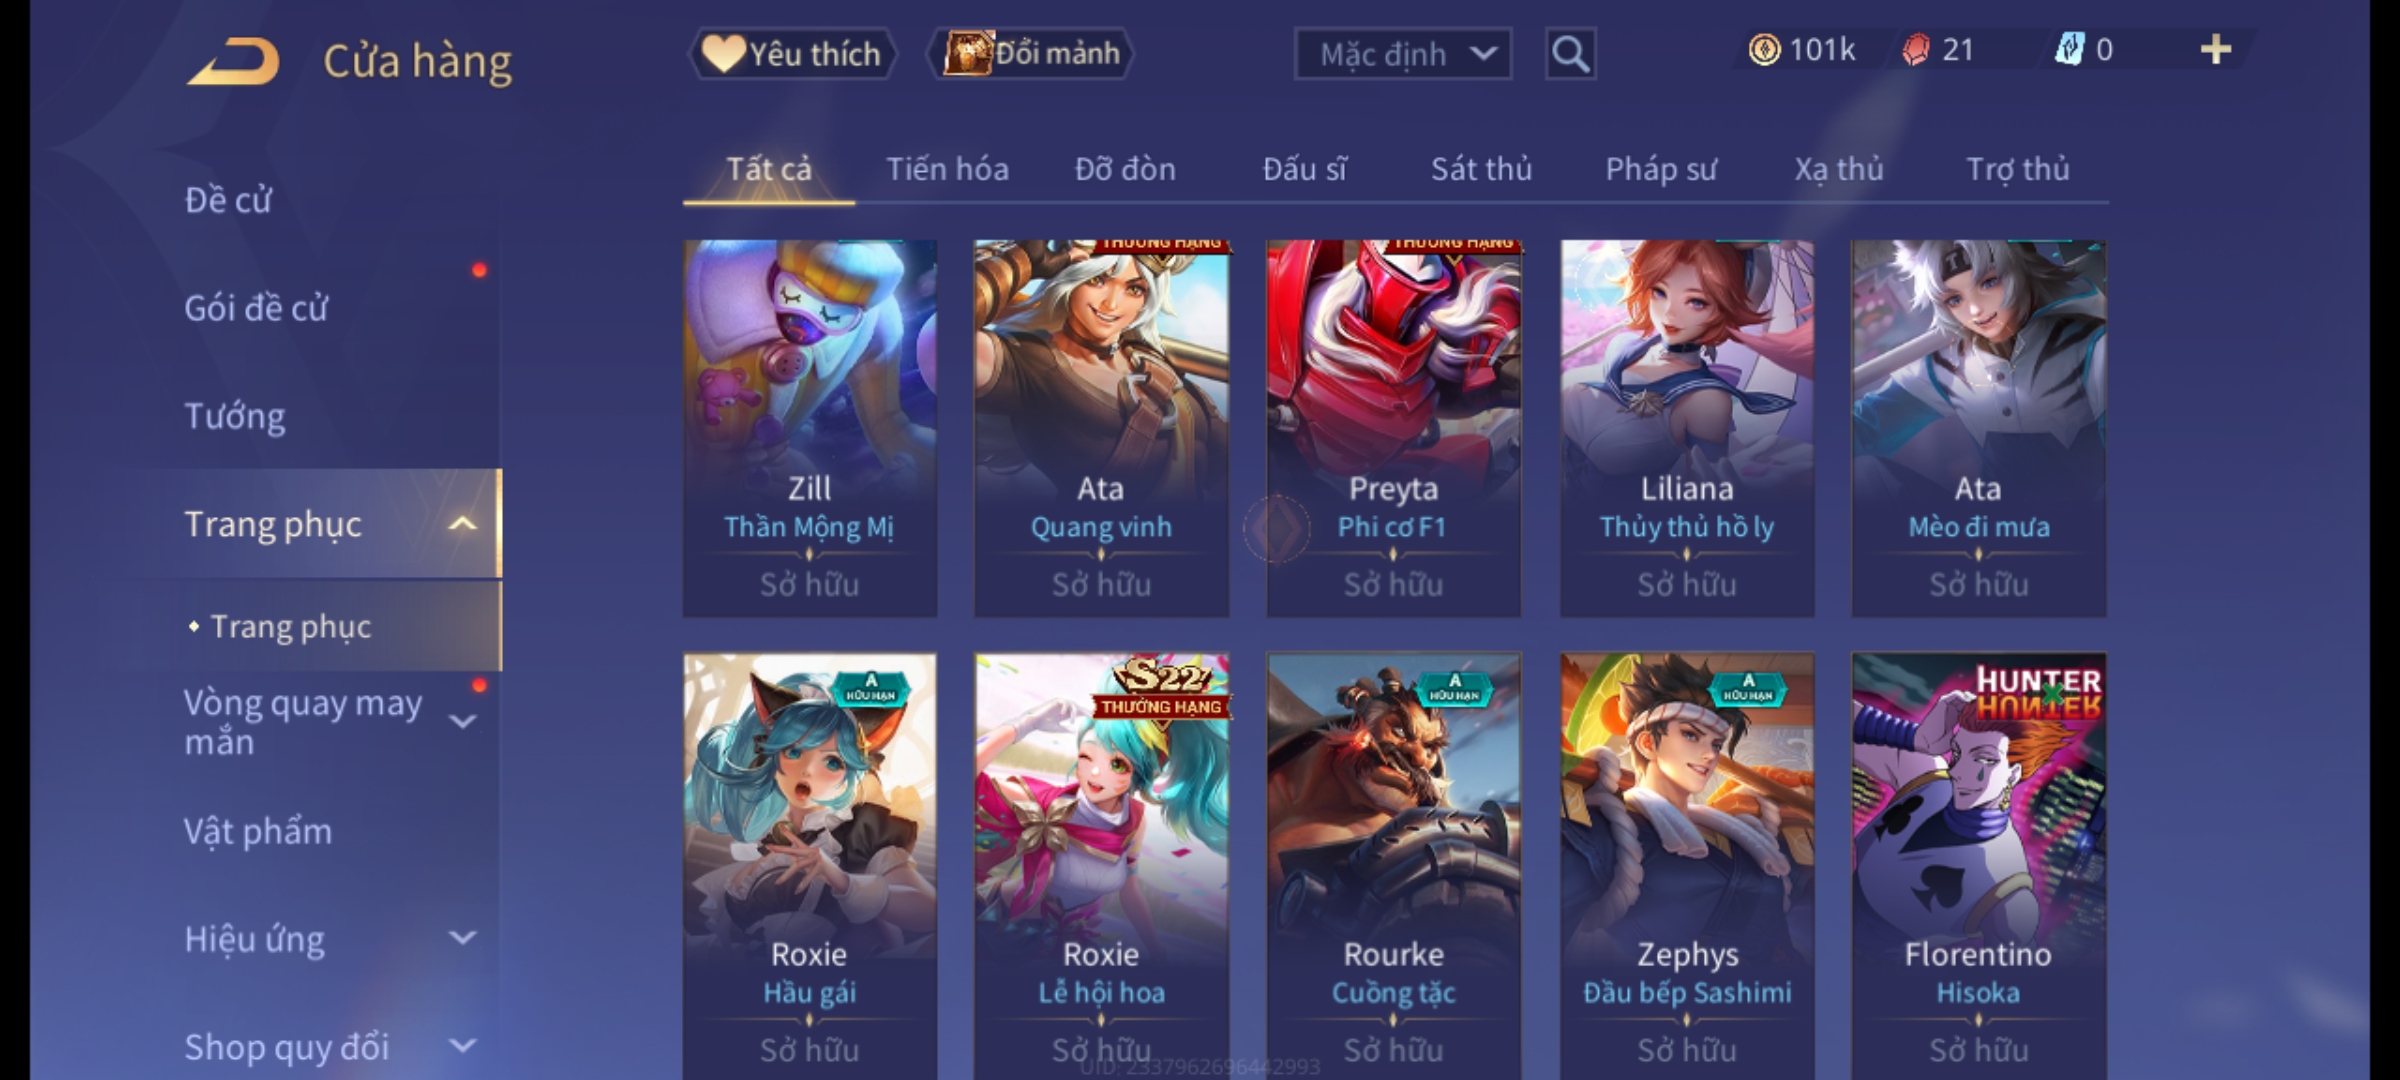Image resolution: width=2400 pixels, height=1080 pixels.
Task: Expand the Hiệu ứng sidebar section
Action: [462, 938]
